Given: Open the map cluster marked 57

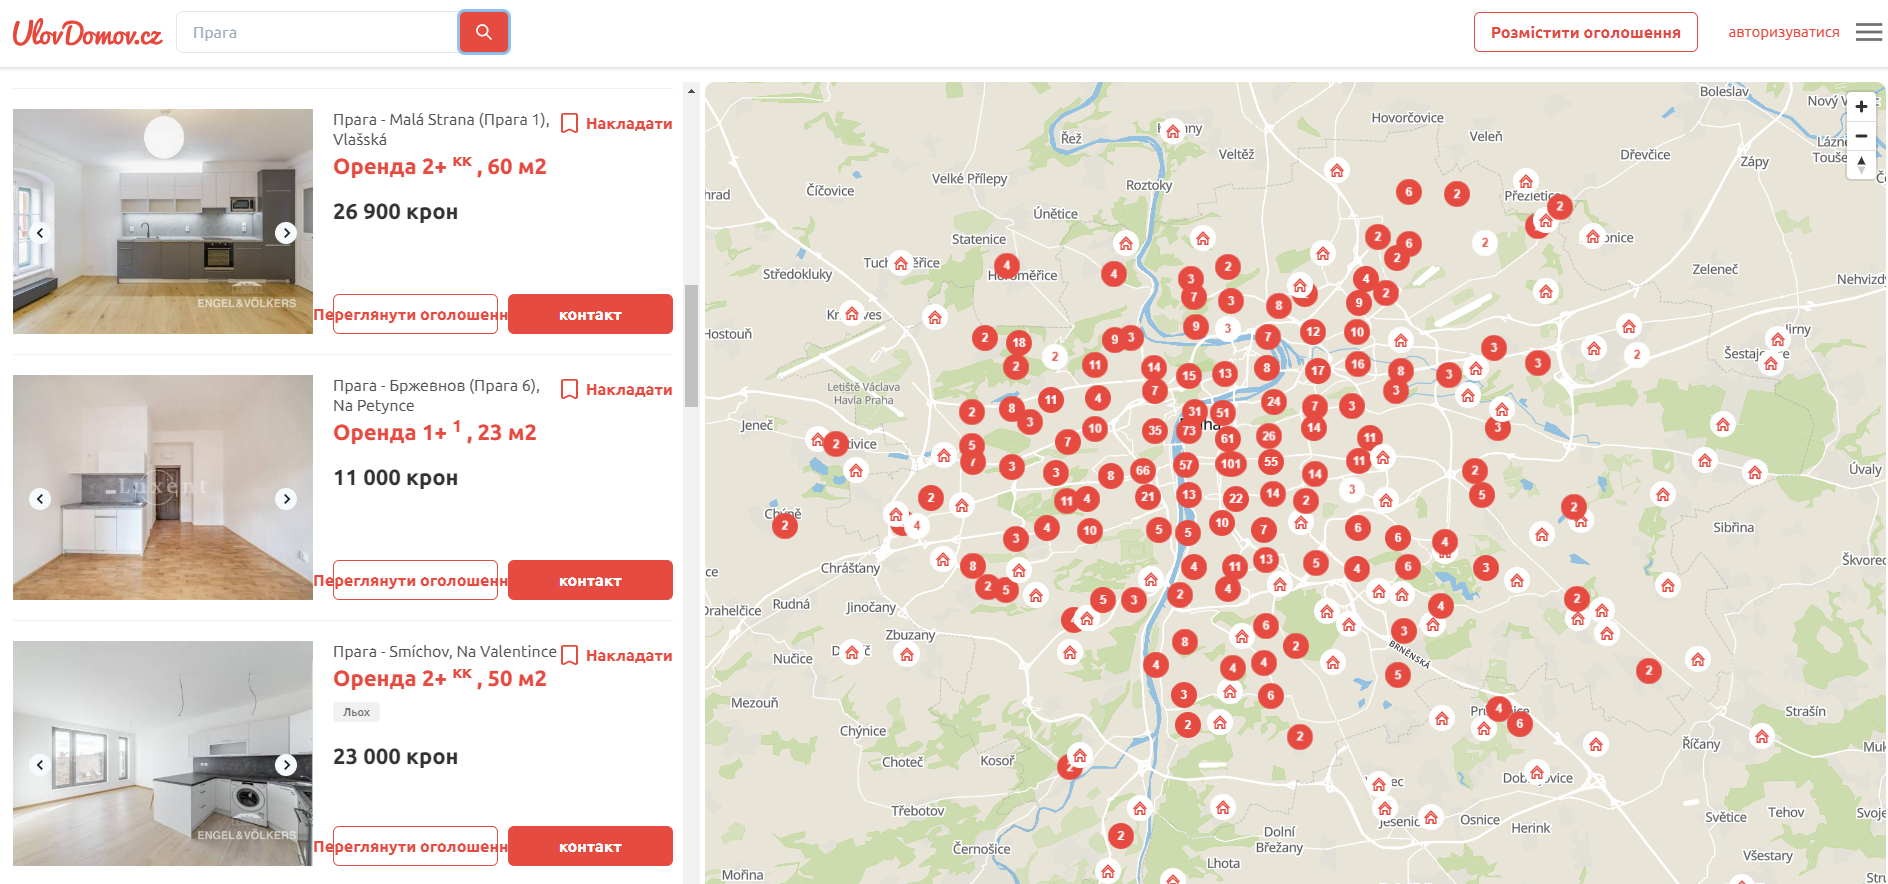Looking at the screenshot, I should pos(1185,464).
